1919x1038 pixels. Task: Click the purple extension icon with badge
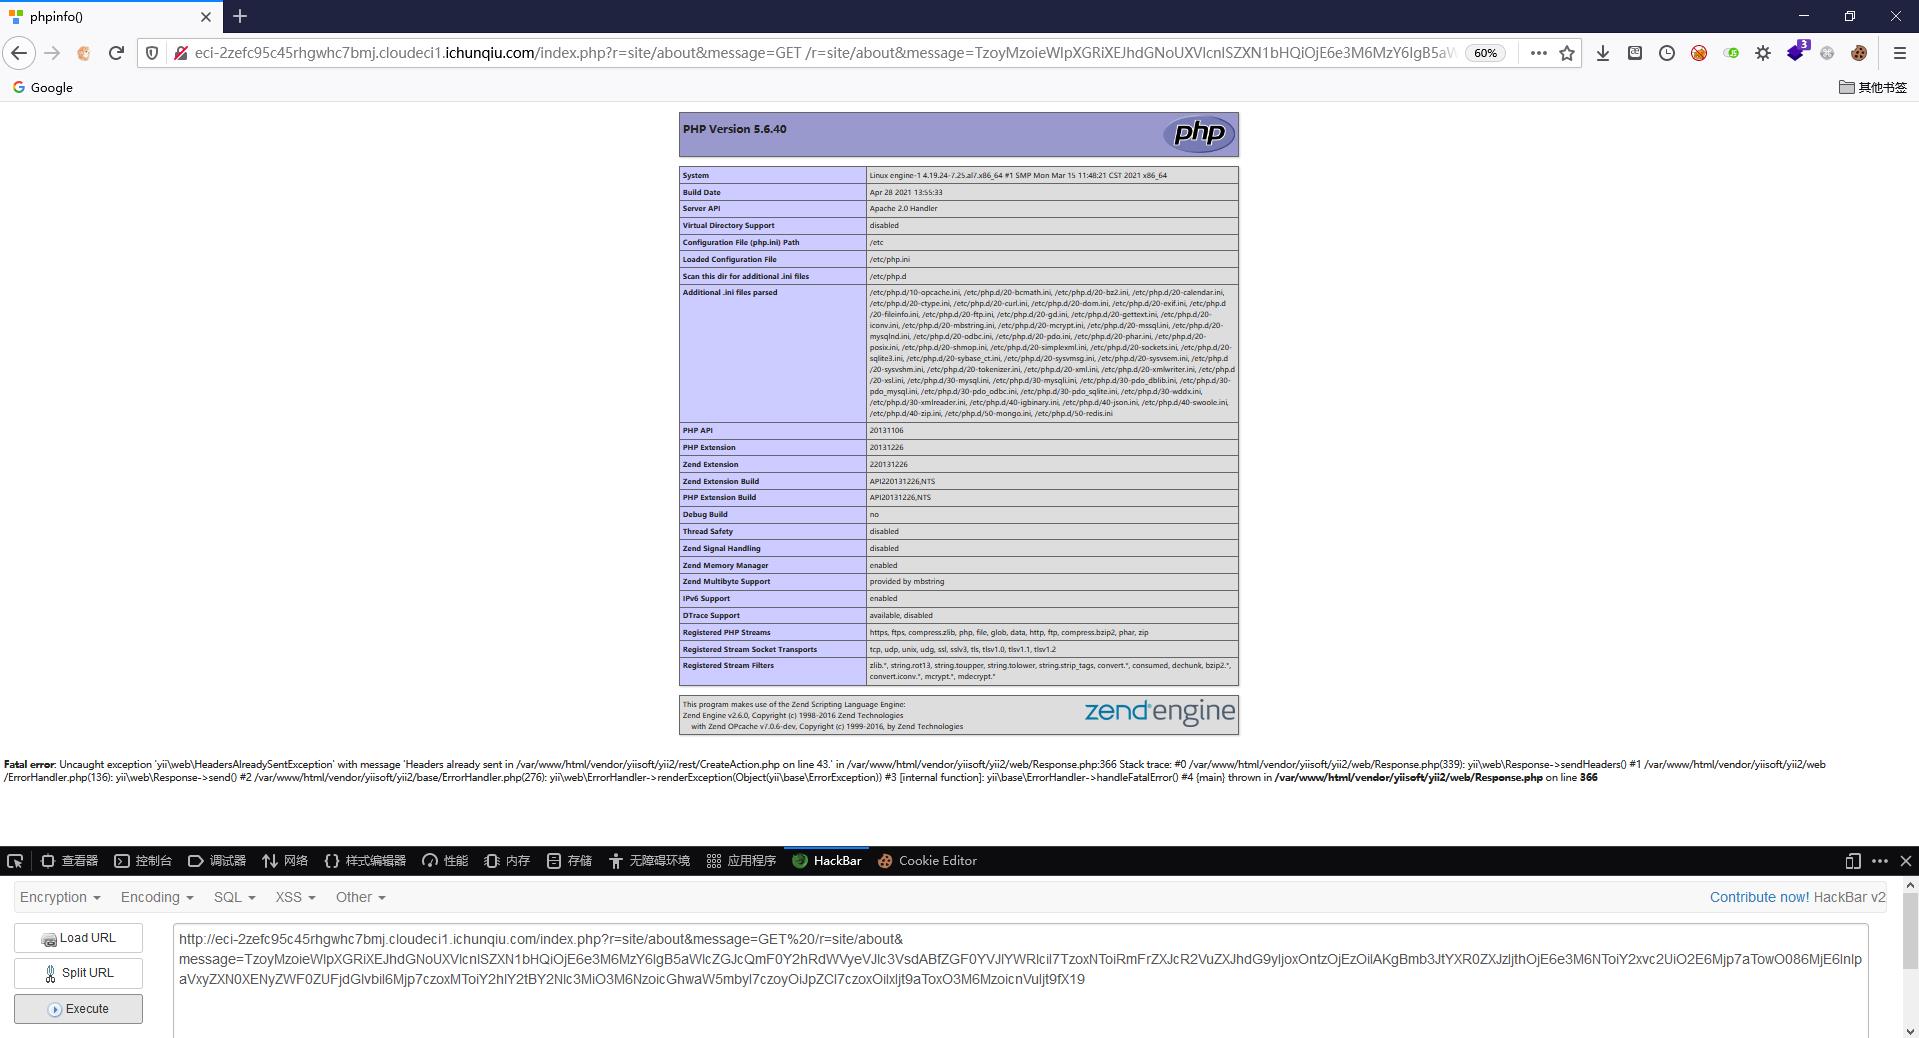click(x=1797, y=51)
